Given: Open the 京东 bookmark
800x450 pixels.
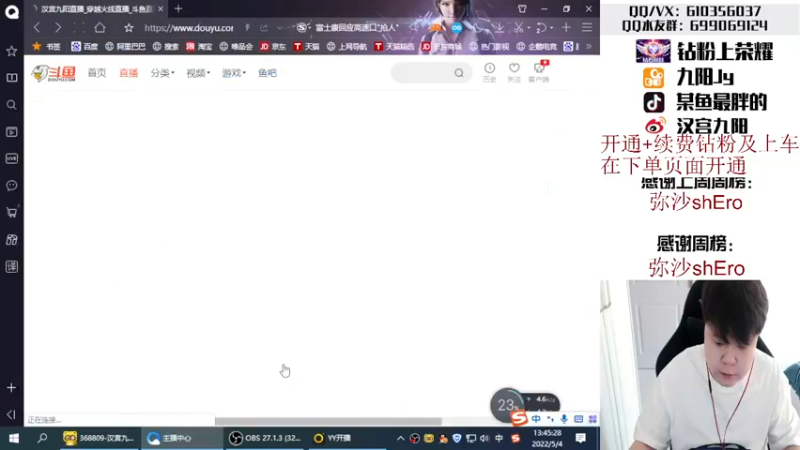Looking at the screenshot, I should pos(273,46).
